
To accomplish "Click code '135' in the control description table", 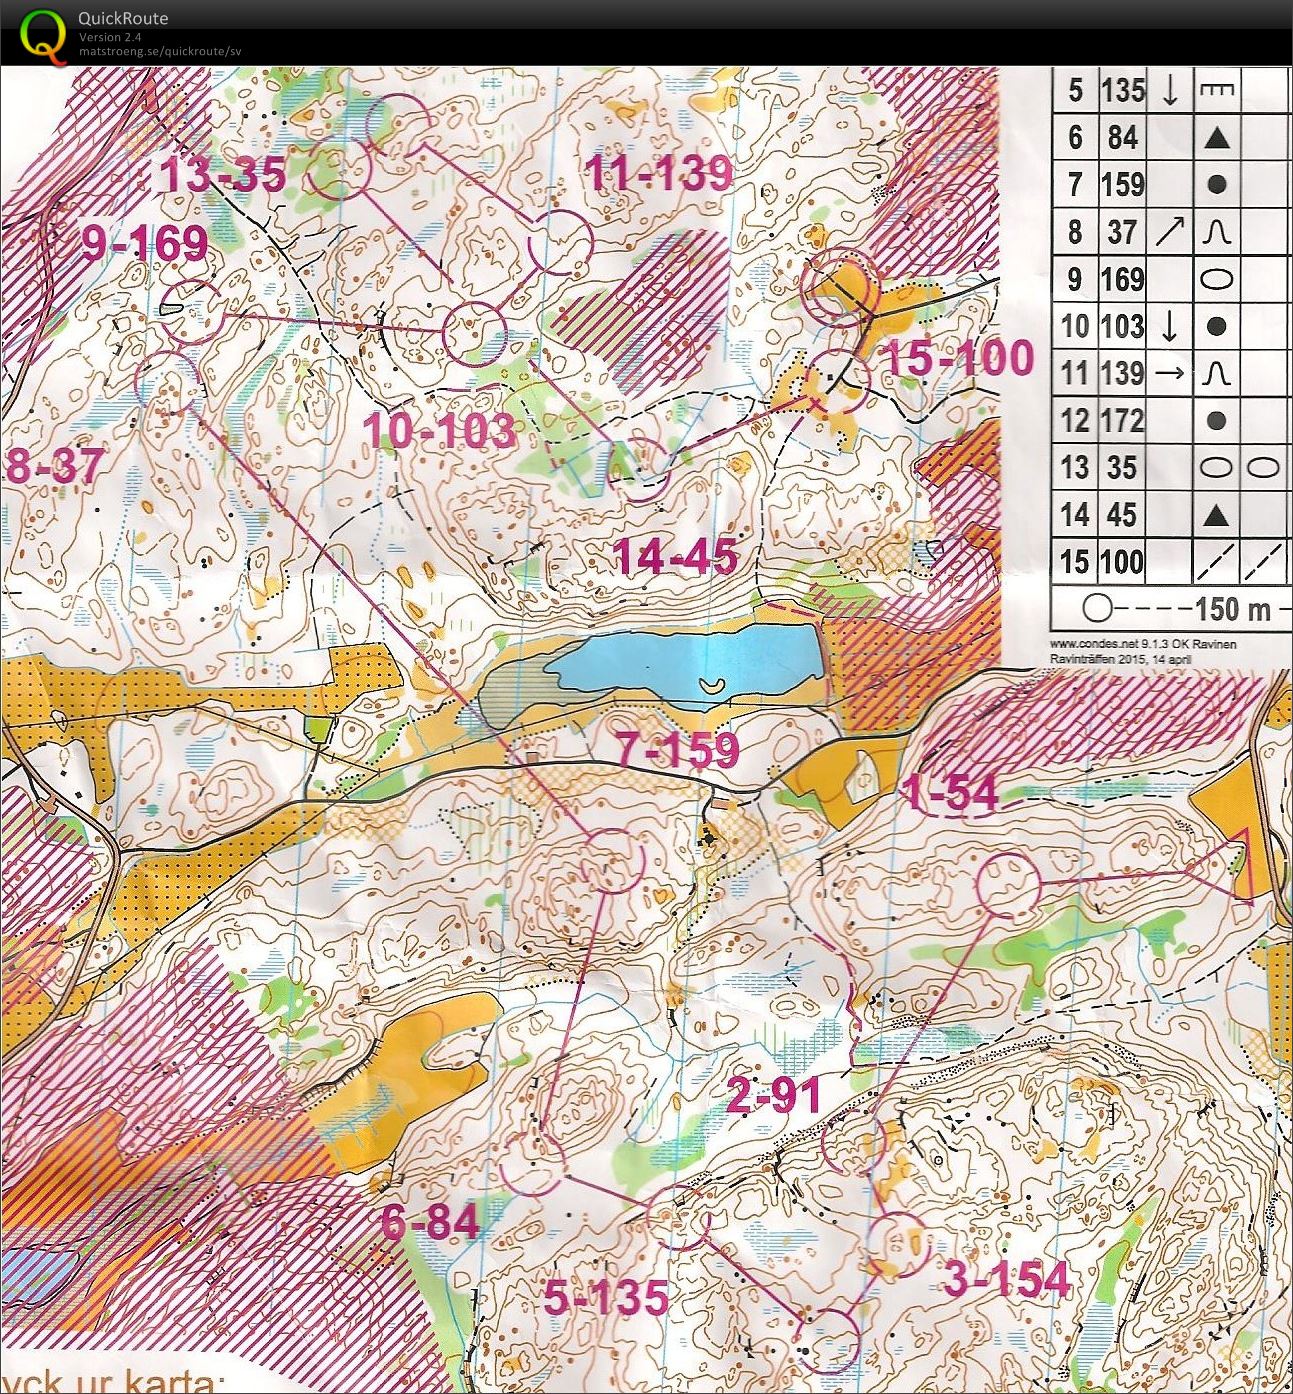I will coord(1122,90).
